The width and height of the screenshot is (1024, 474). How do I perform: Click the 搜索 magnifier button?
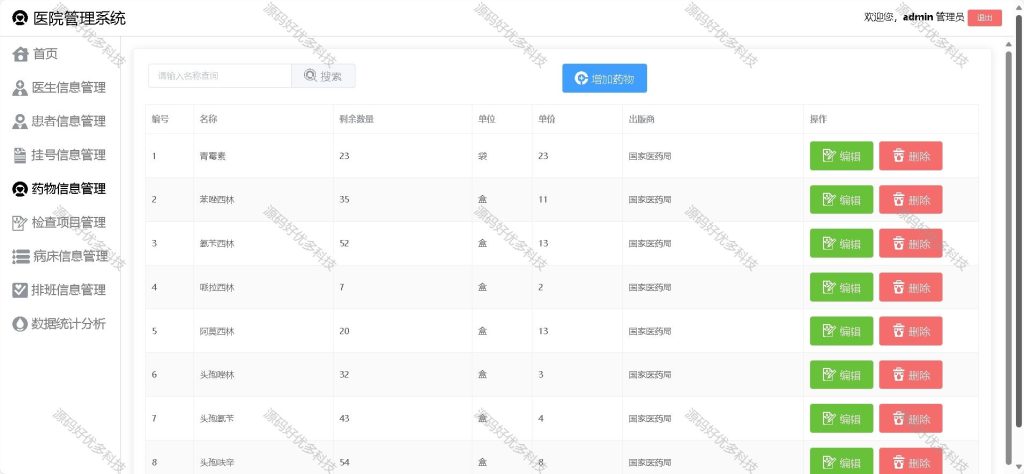click(323, 76)
